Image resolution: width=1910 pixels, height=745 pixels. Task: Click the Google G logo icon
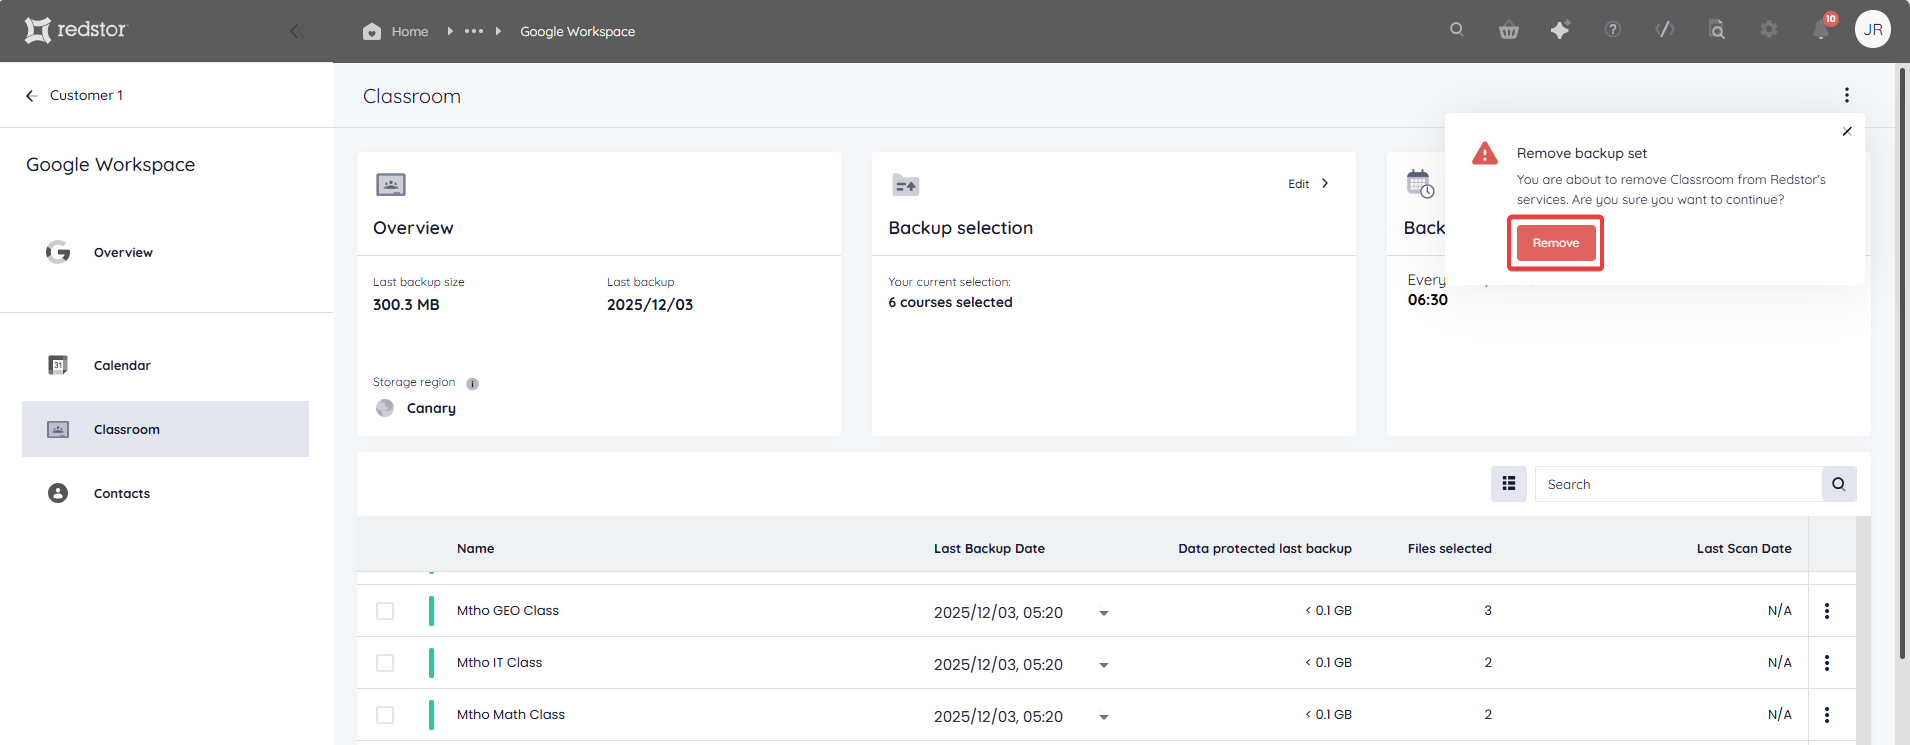[58, 252]
